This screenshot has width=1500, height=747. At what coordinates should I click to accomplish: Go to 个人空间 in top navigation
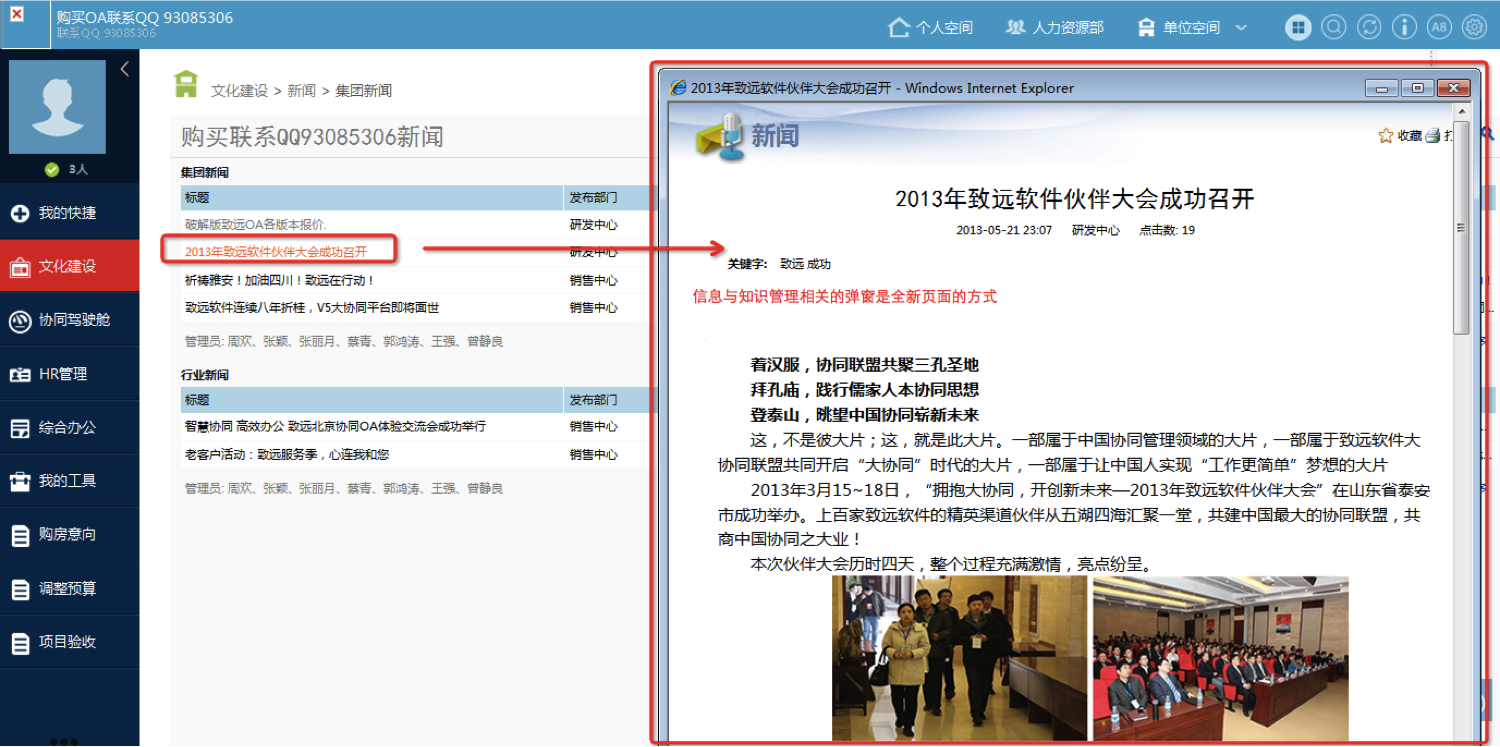tap(931, 28)
